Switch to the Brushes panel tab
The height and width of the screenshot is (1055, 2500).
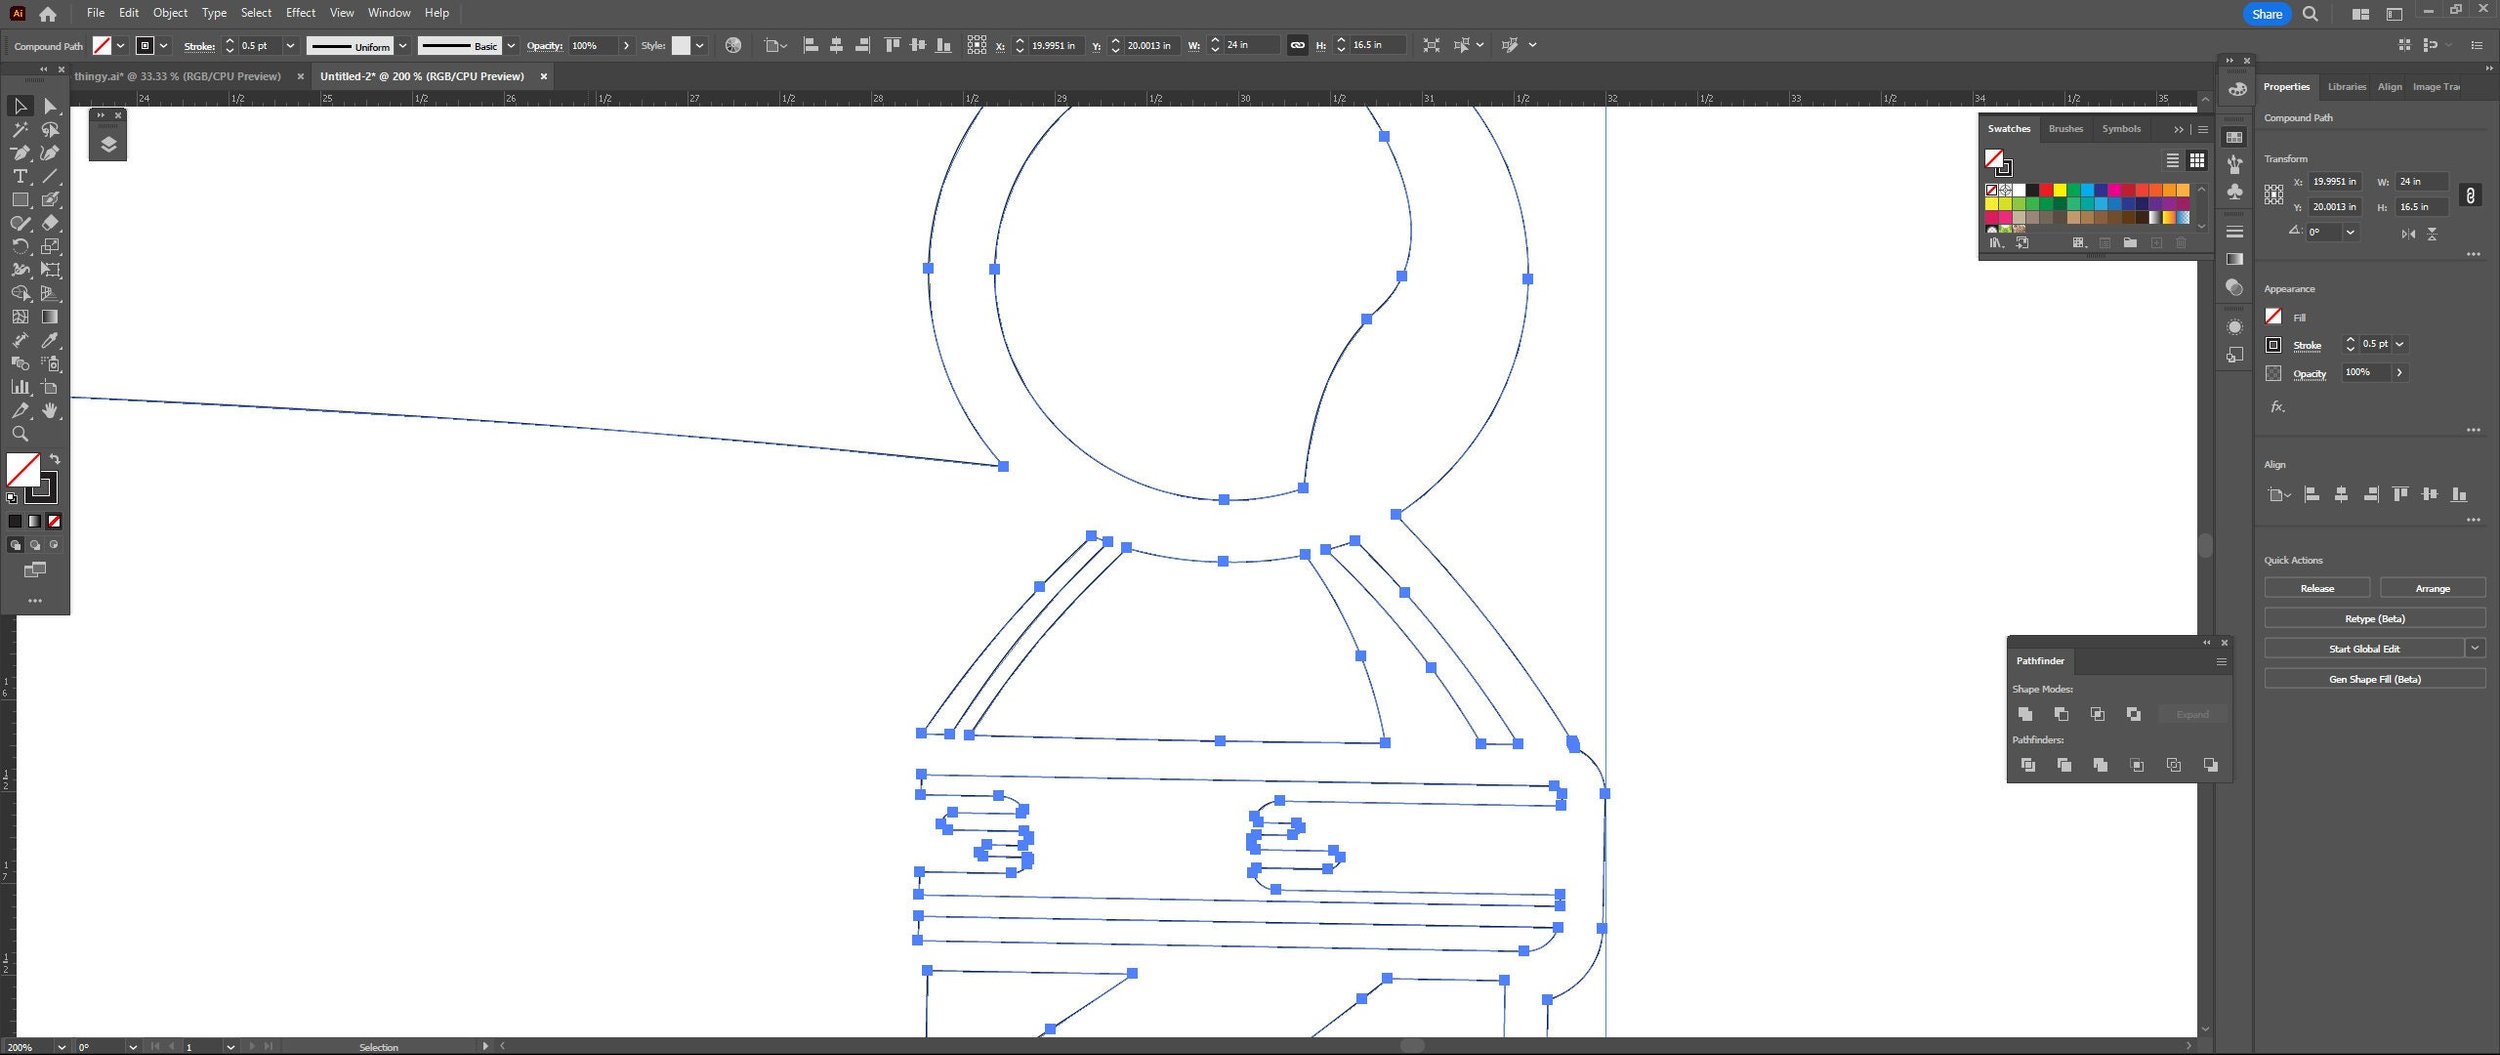click(x=2065, y=129)
